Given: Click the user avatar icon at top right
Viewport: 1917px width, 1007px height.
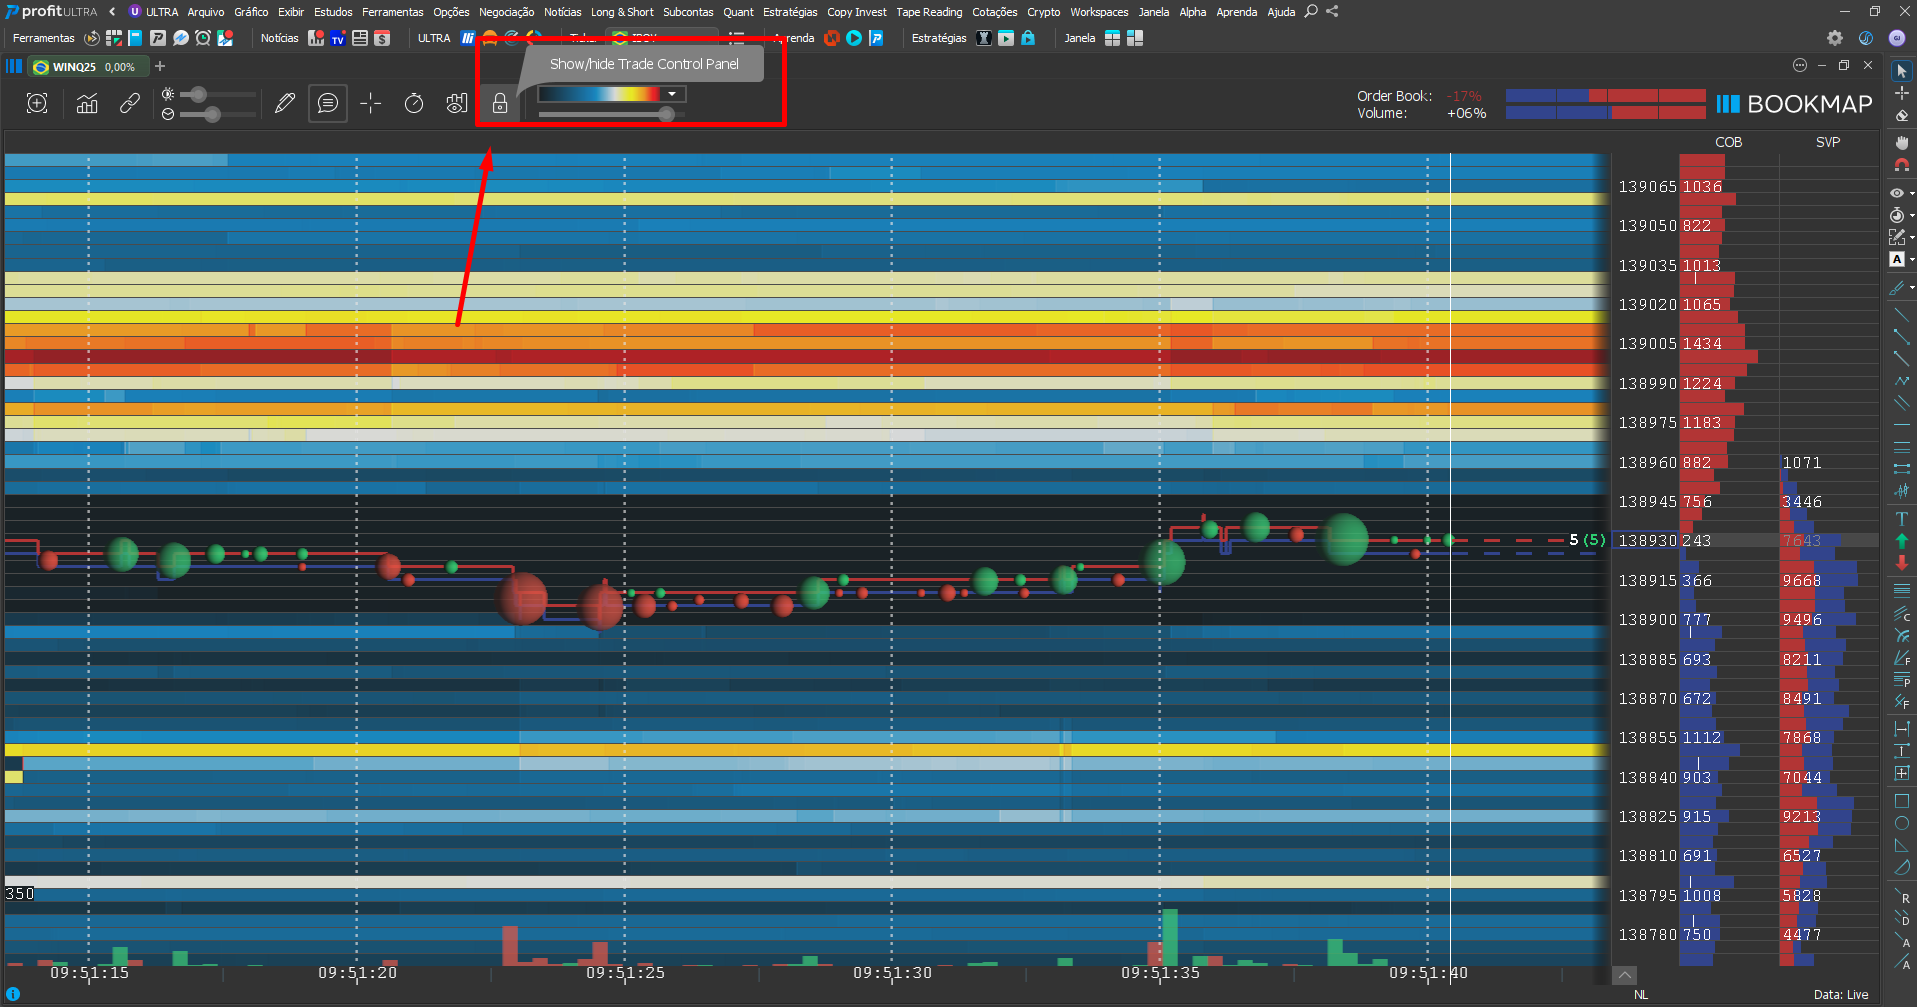Looking at the screenshot, I should coord(1897,38).
